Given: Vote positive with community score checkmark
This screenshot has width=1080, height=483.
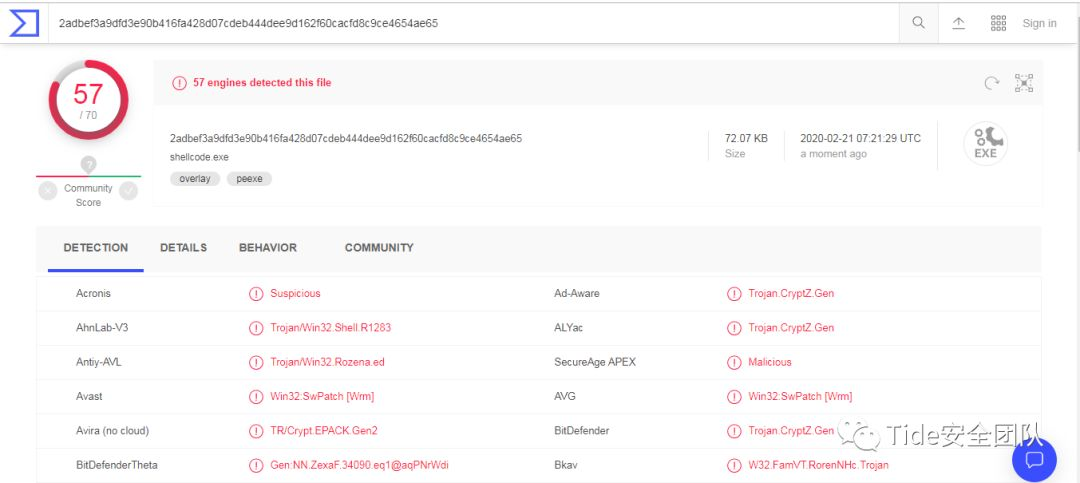Looking at the screenshot, I should 128,190.
